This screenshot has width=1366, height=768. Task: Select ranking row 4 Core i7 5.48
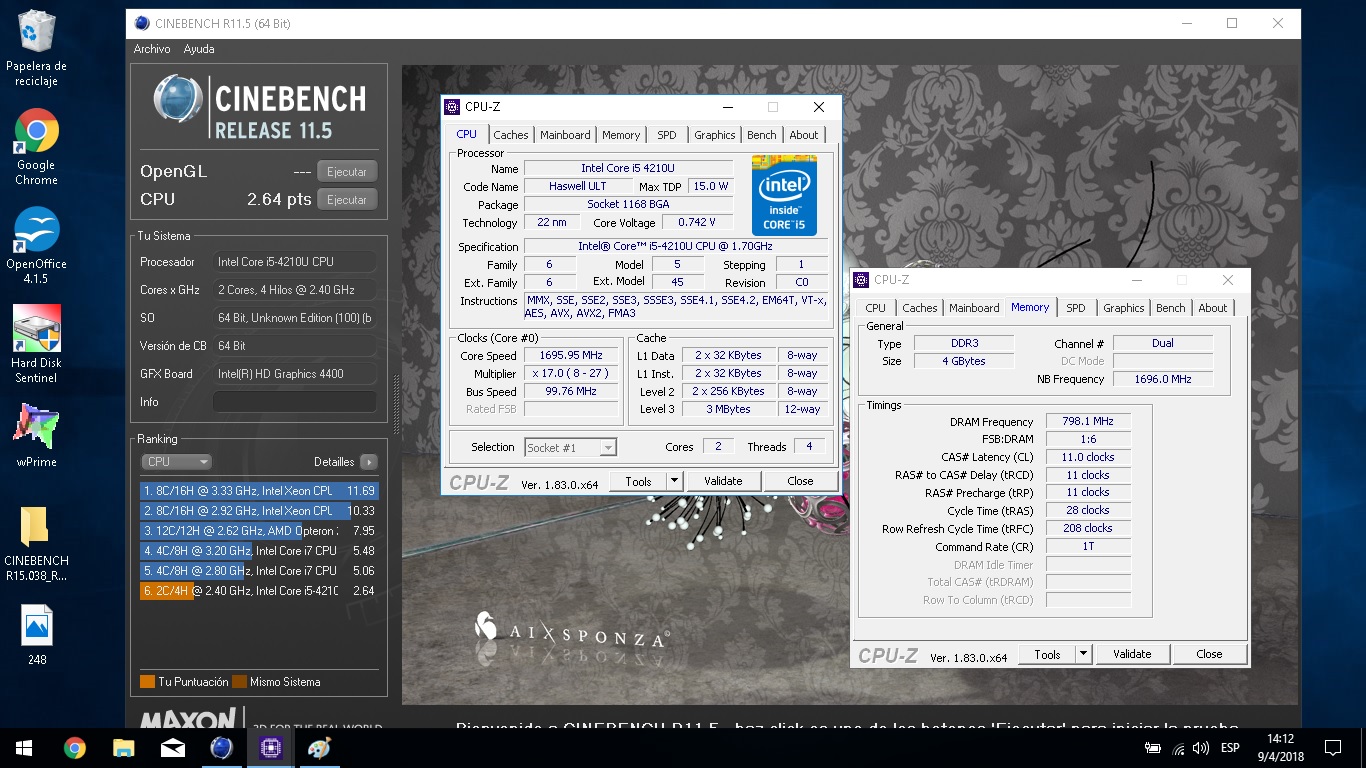259,551
